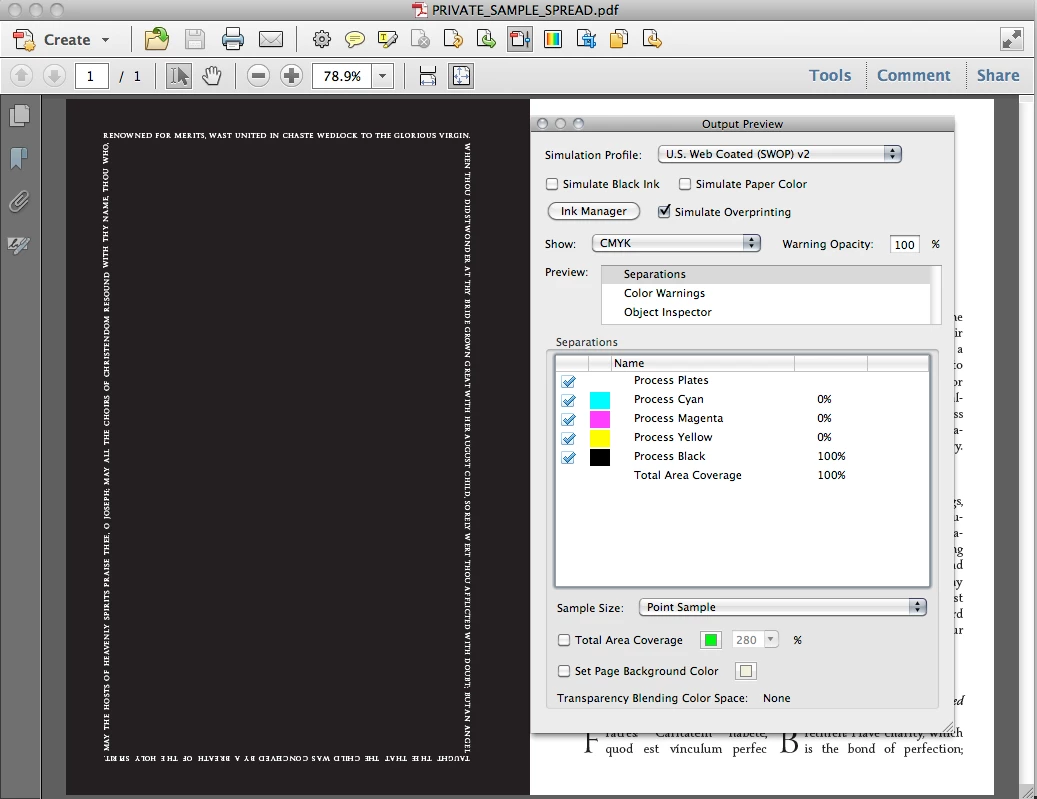
Task: Click the rotate page icon
Action: (453, 40)
